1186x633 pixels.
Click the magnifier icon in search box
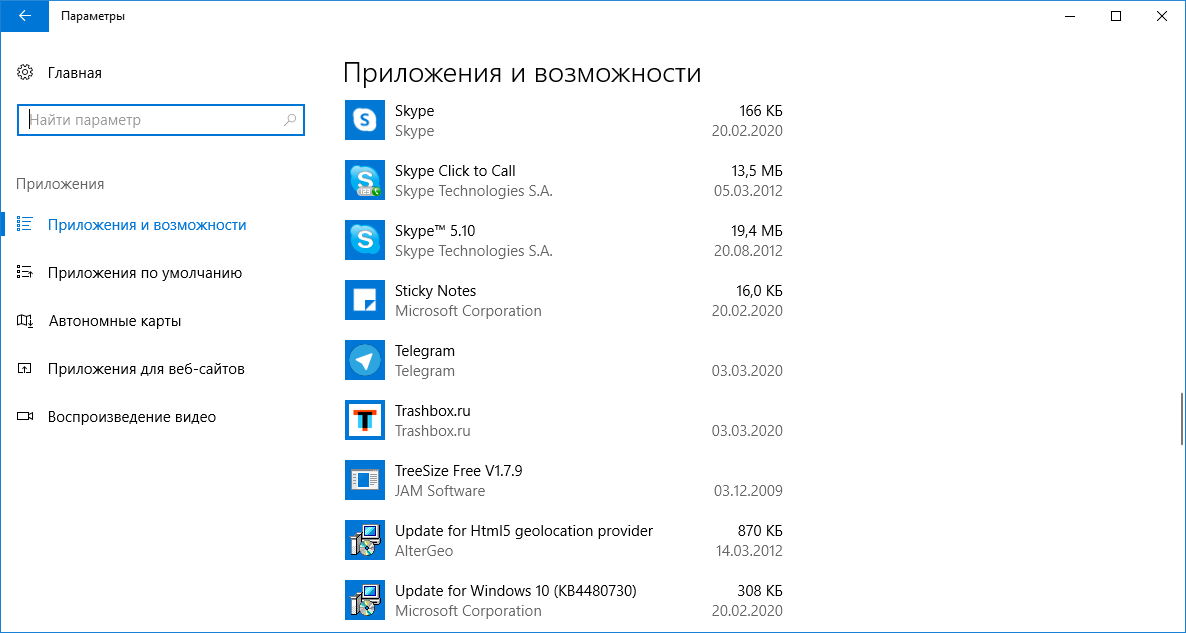(x=290, y=119)
